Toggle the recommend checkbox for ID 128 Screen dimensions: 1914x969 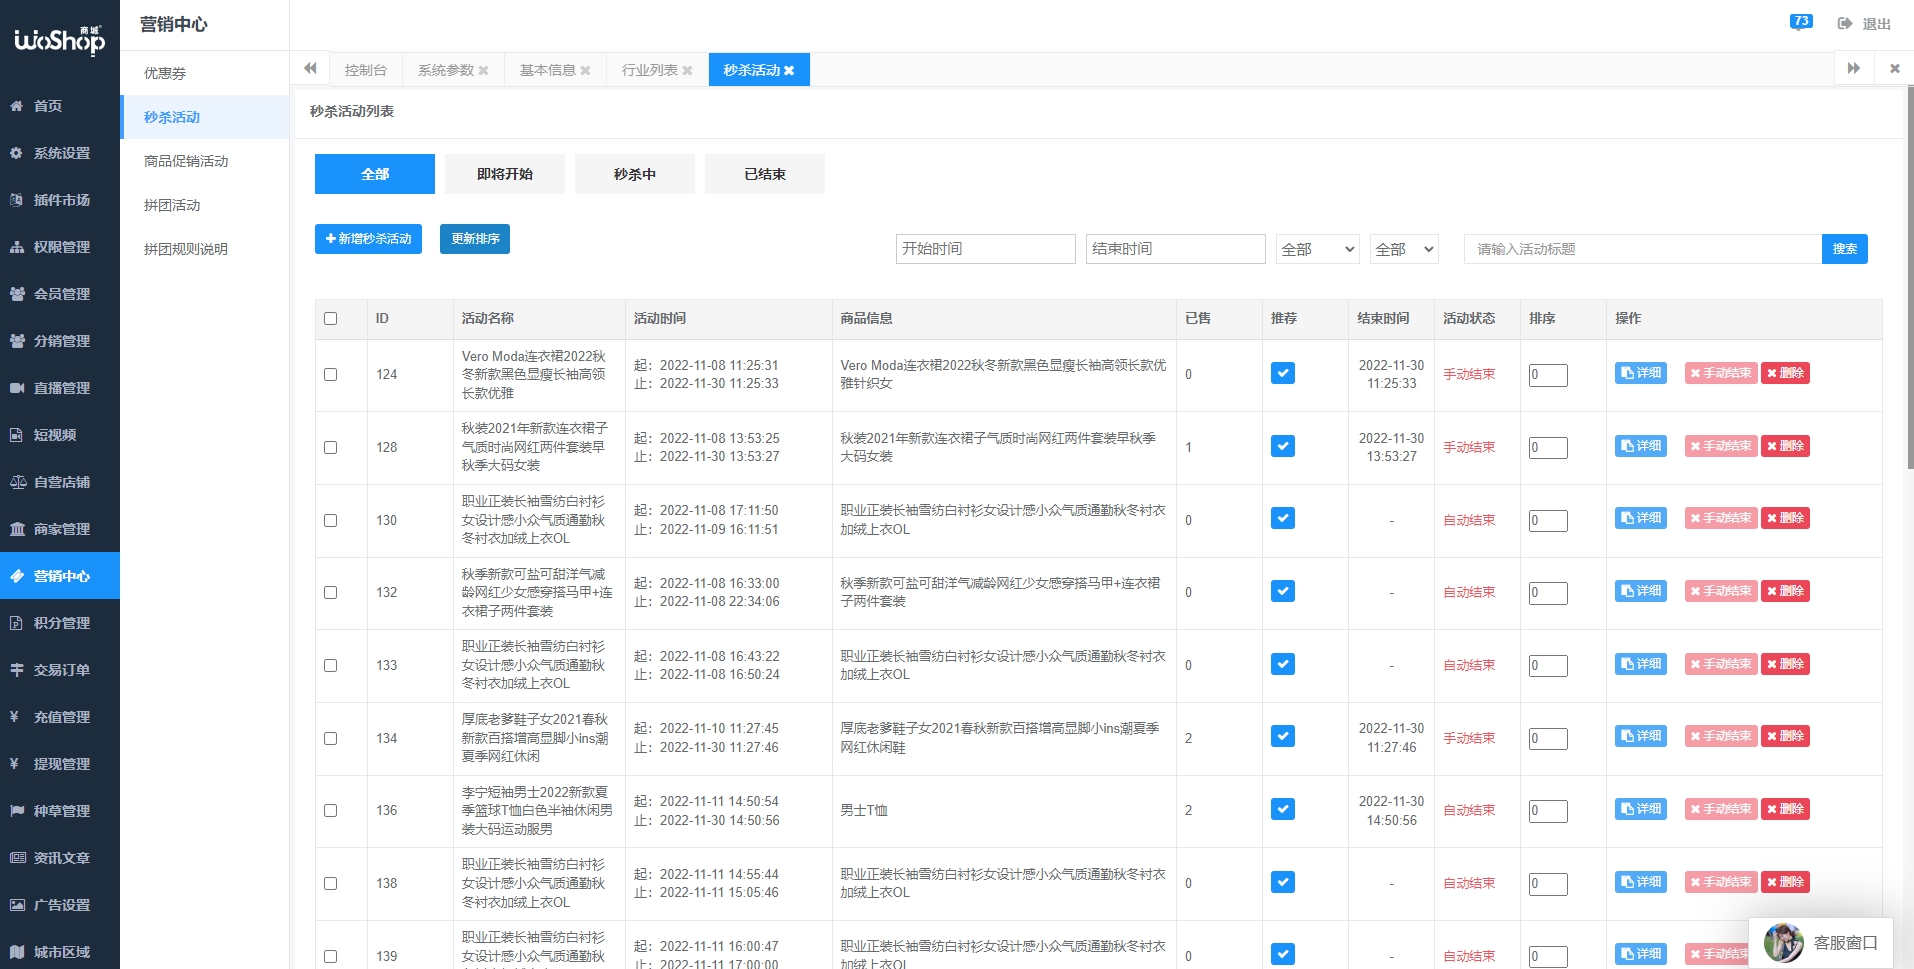(1283, 446)
